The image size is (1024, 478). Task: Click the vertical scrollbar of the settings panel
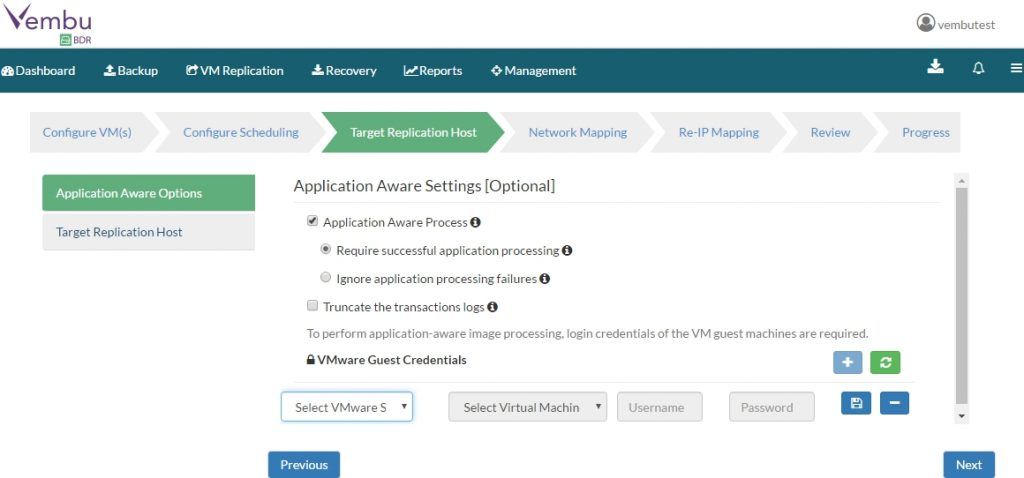coord(961,295)
